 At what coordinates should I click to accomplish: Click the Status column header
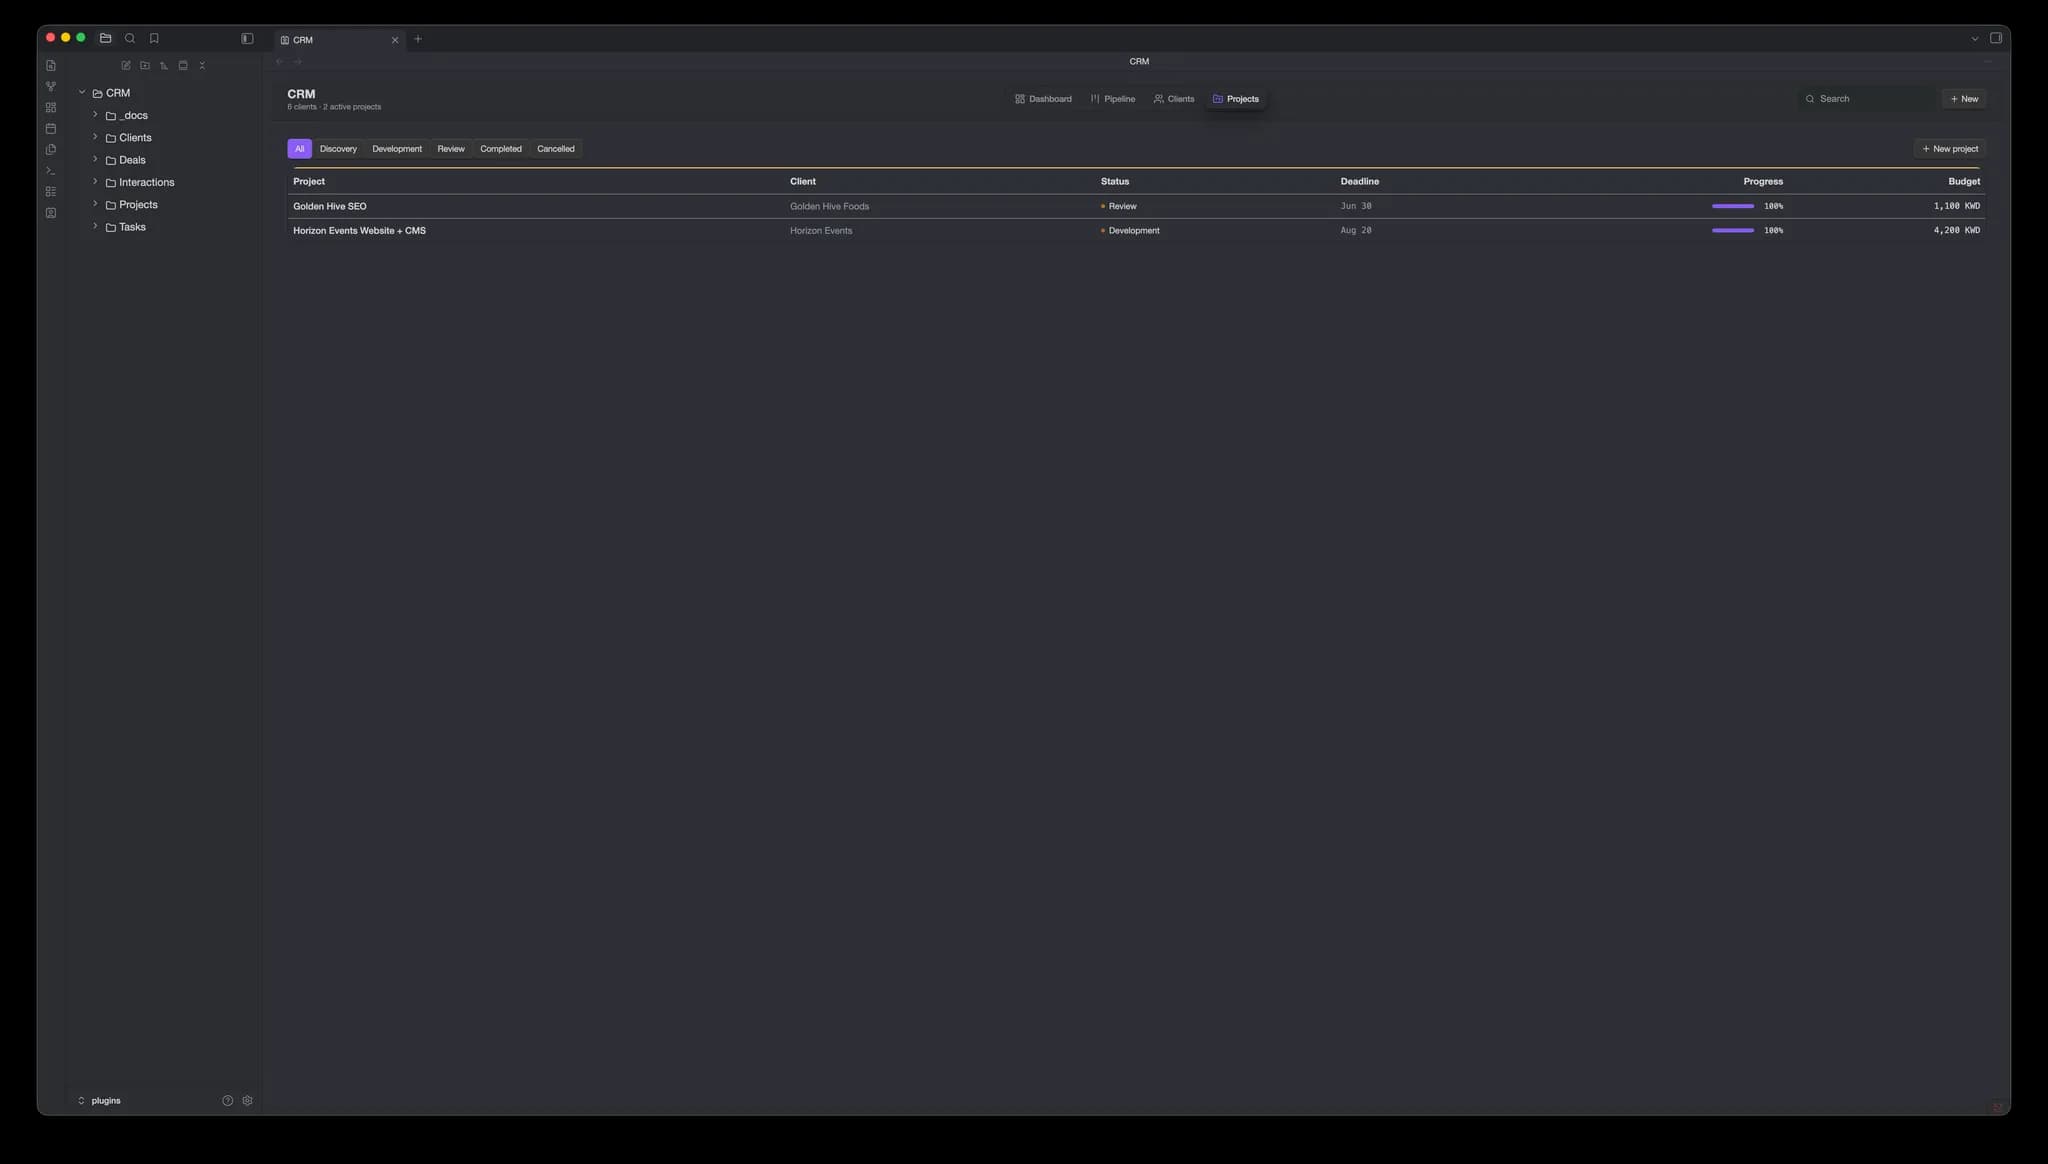pyautogui.click(x=1115, y=182)
